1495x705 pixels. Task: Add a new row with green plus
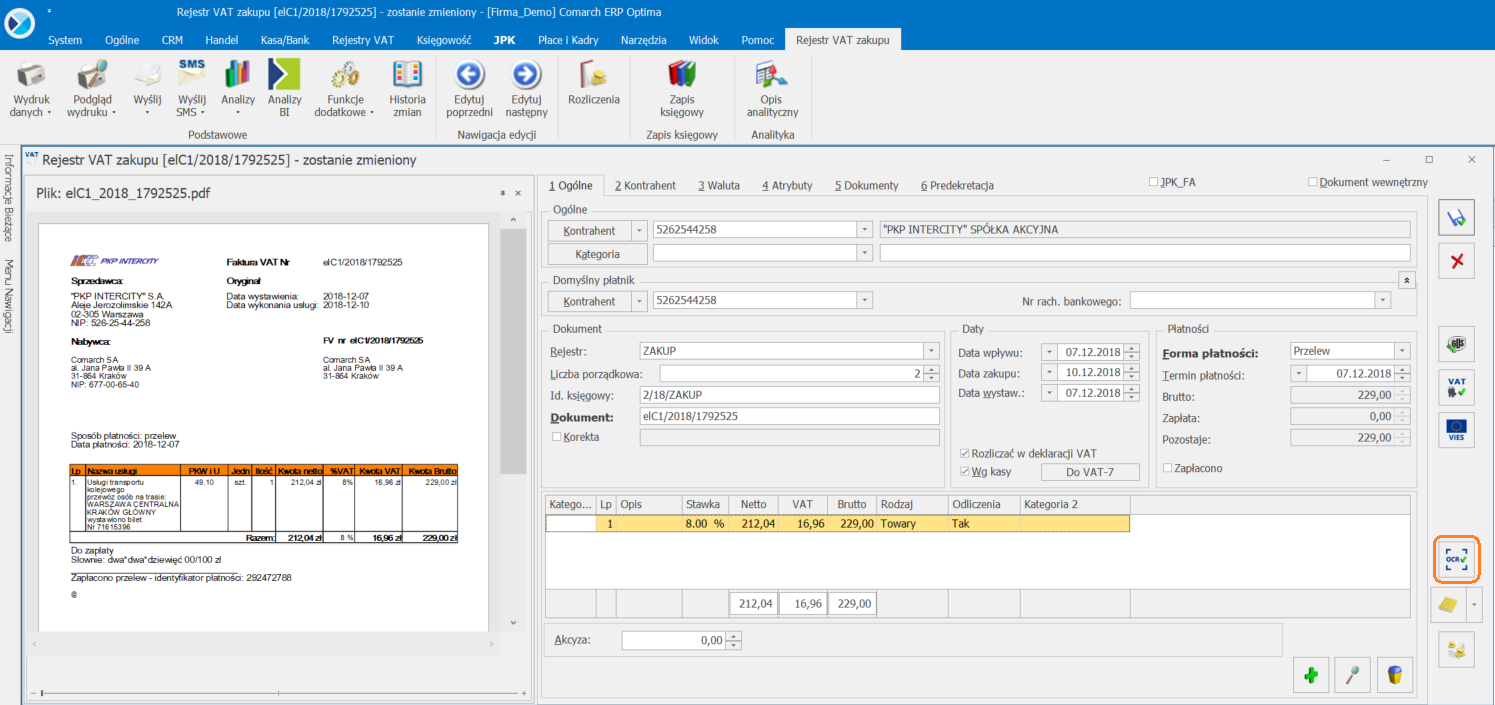1311,675
